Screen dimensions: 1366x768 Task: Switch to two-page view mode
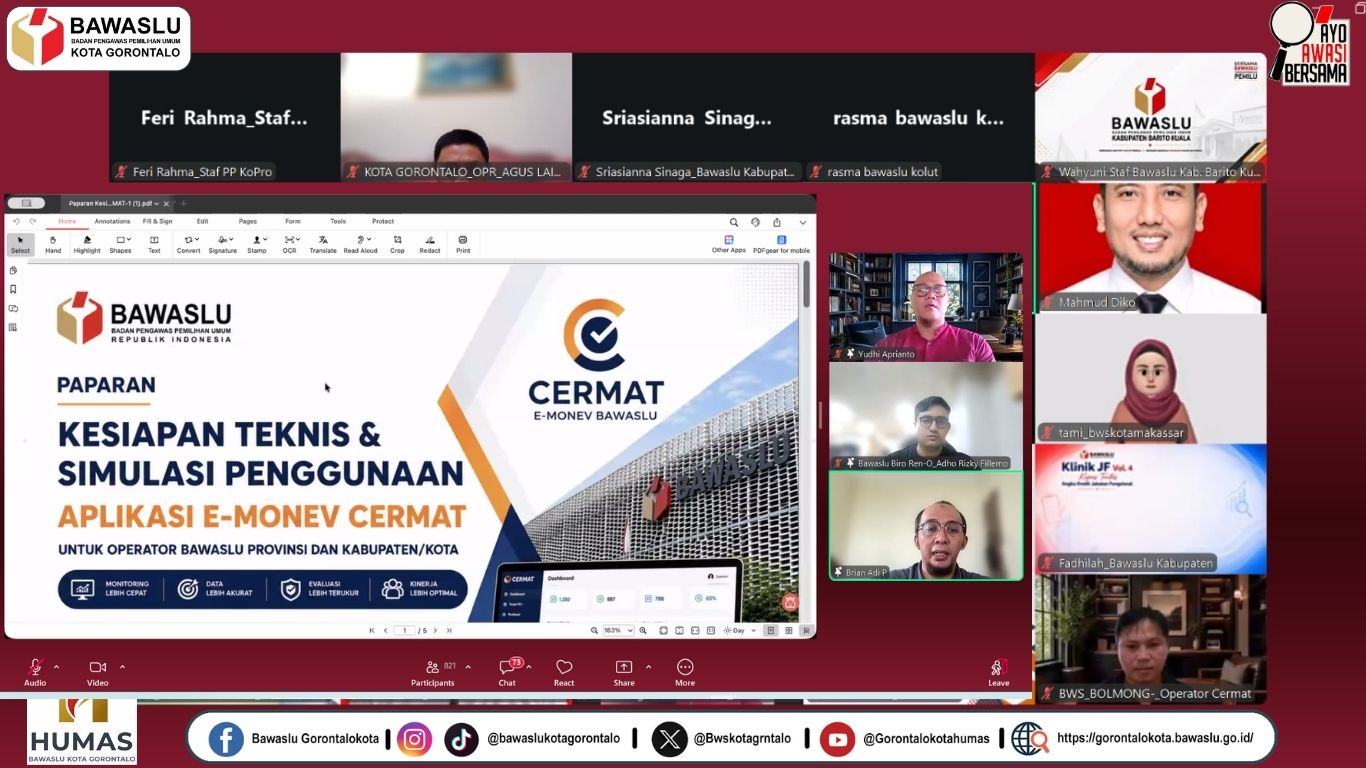point(789,630)
